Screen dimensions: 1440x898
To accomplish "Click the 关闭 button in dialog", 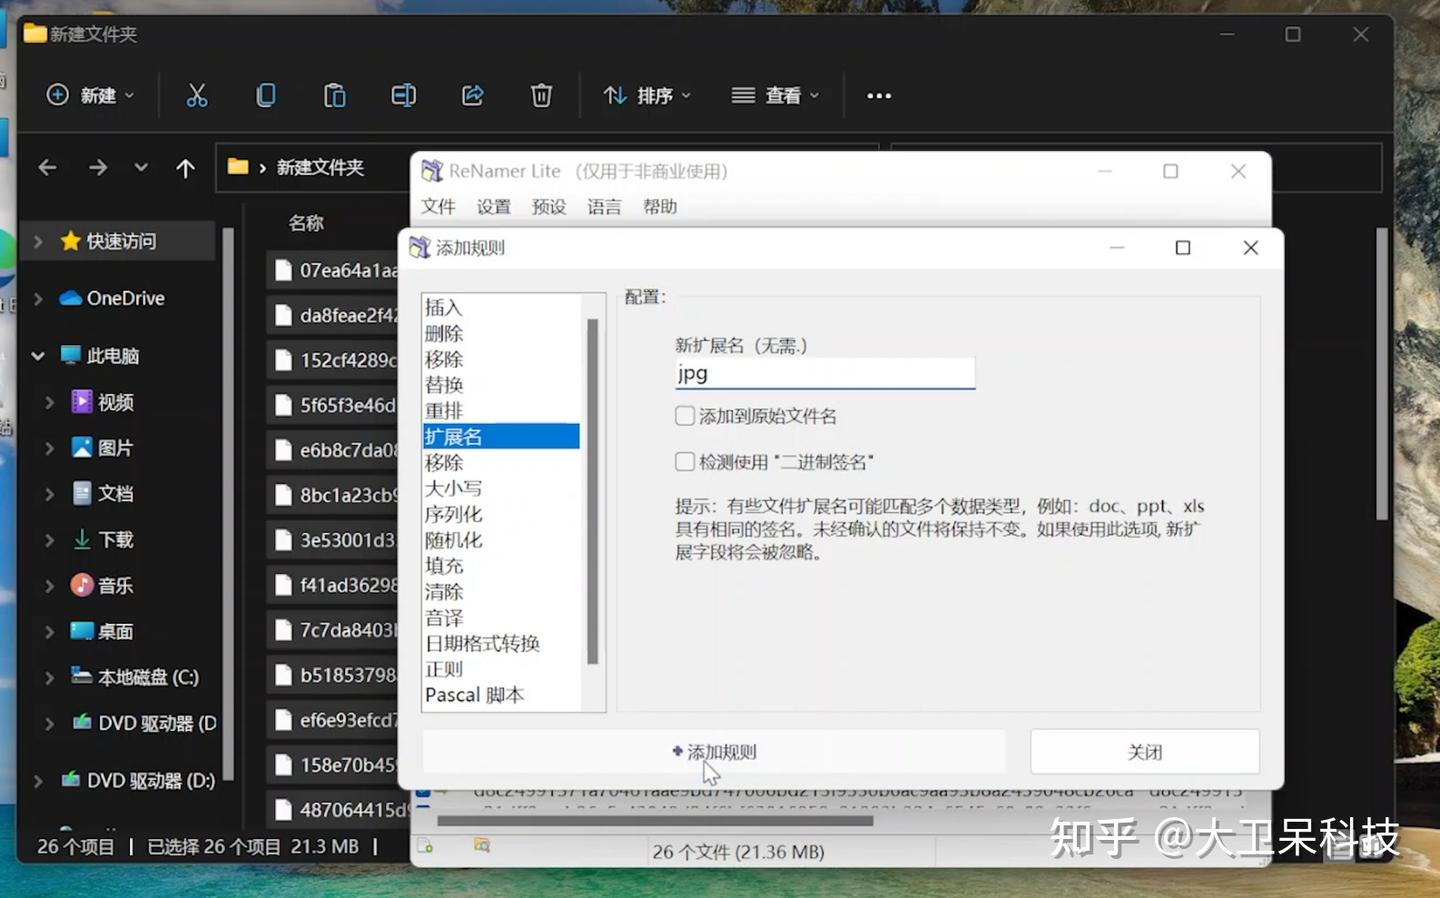I will [x=1145, y=752].
